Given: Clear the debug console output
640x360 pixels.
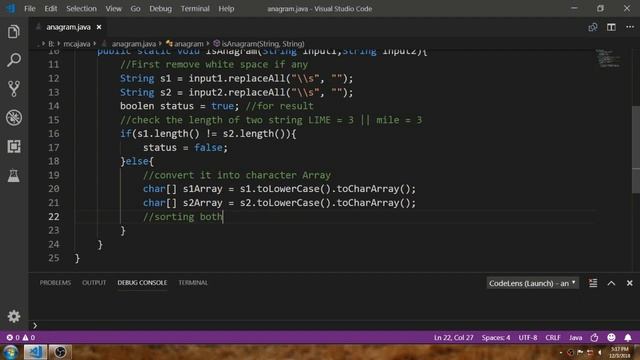Looking at the screenshot, I should click(x=593, y=283).
